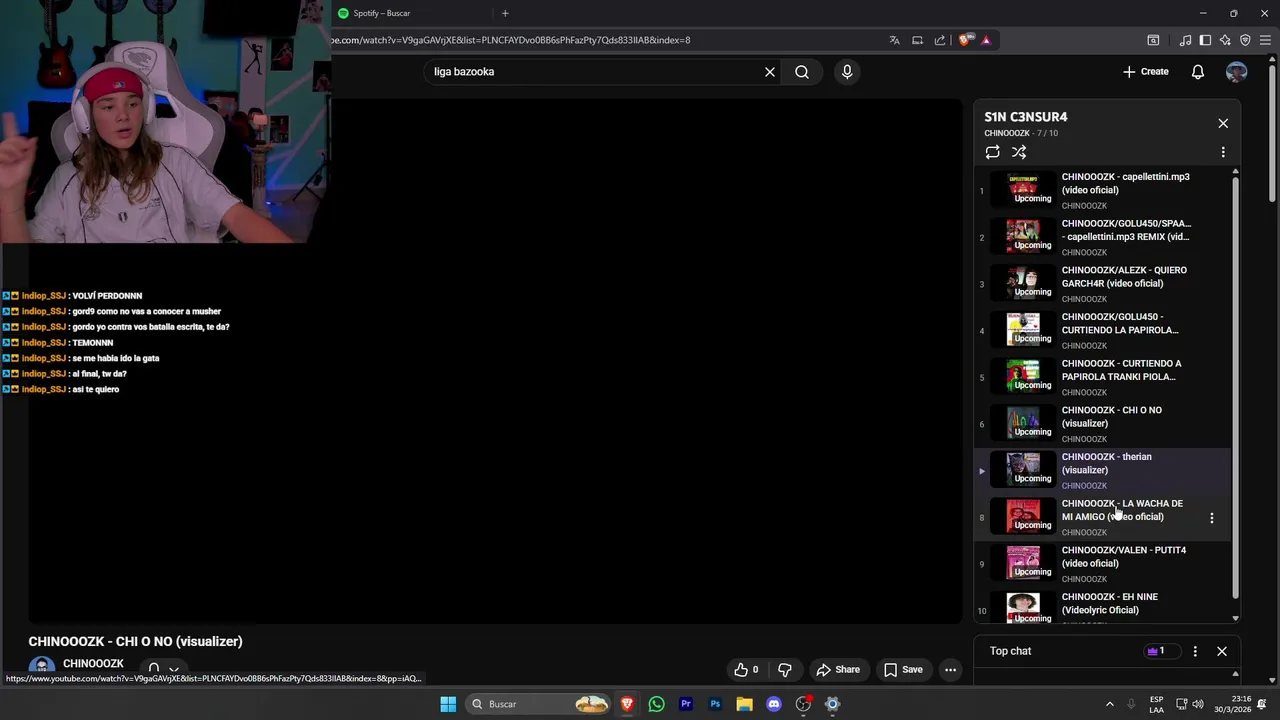Play 'PUTIT4 (video oficial)' thumbnail
The image size is (1280, 720).
(x=1023, y=564)
